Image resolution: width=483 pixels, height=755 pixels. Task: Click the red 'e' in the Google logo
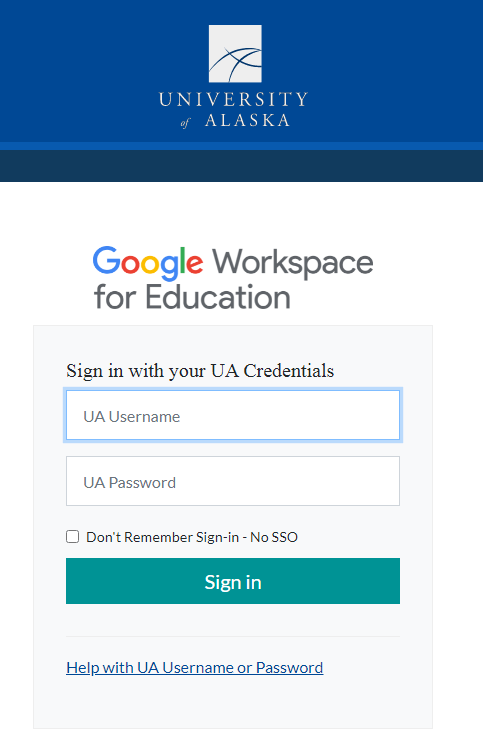(194, 264)
